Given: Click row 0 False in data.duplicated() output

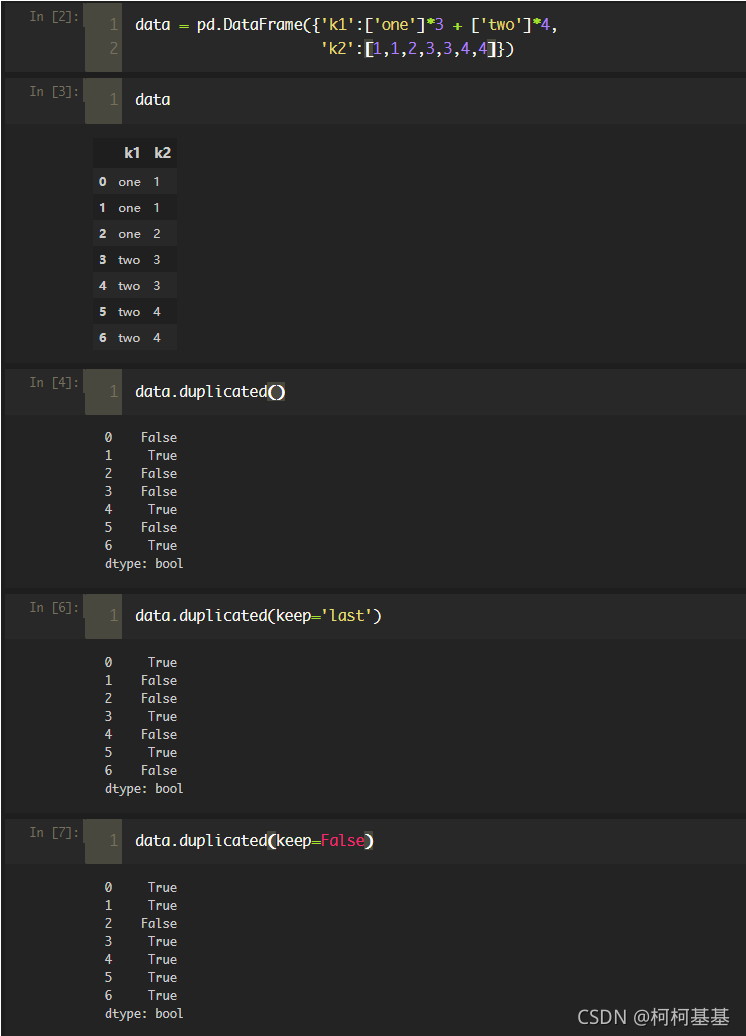Looking at the screenshot, I should point(159,437).
